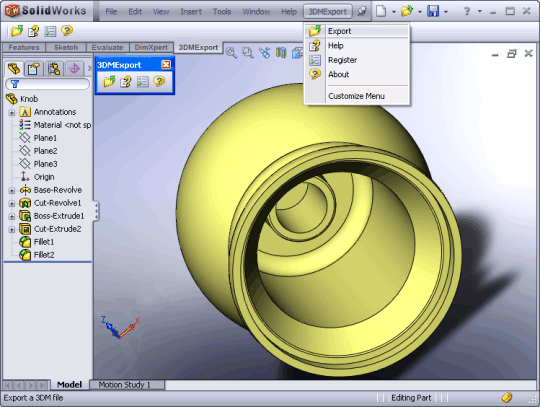The width and height of the screenshot is (540, 407).
Task: Open the ConfigurationManager tab icon
Action: click(54, 69)
